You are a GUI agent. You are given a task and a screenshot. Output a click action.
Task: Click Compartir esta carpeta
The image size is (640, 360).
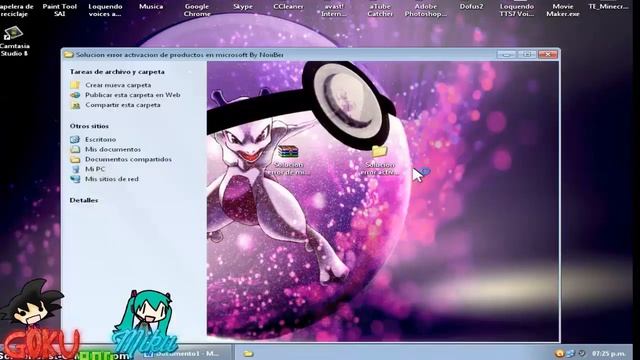(x=122, y=105)
